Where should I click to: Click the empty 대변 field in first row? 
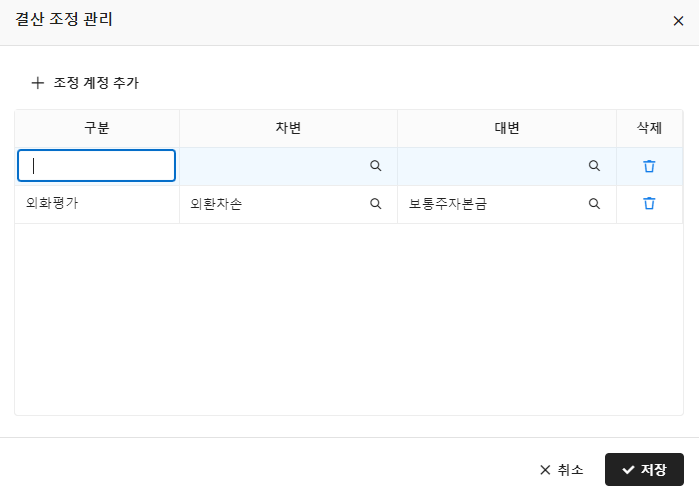[493, 166]
